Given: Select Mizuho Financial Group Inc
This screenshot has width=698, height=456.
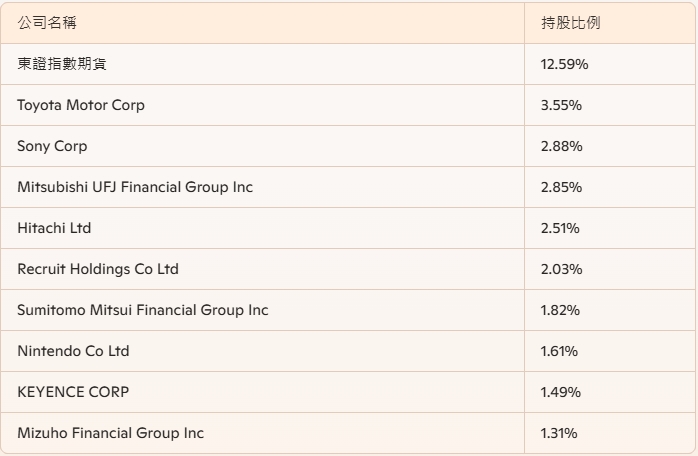Looking at the screenshot, I should click(110, 433).
